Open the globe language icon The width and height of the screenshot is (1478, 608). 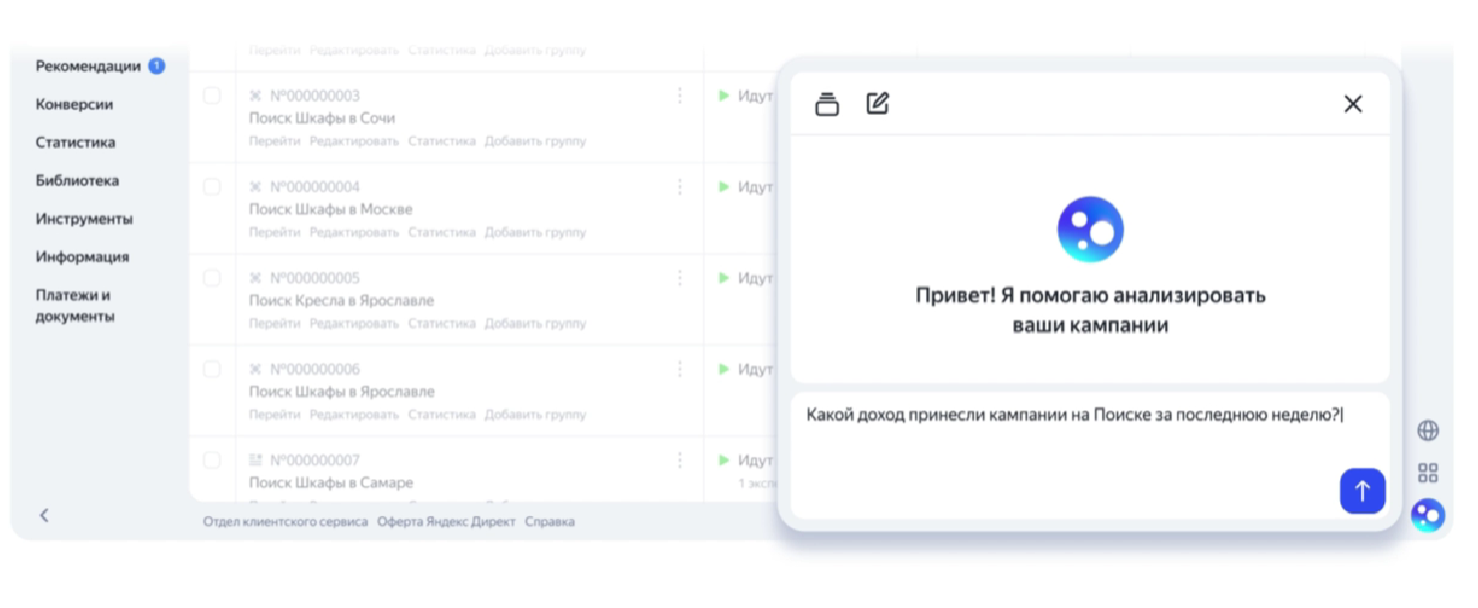[x=1428, y=431]
